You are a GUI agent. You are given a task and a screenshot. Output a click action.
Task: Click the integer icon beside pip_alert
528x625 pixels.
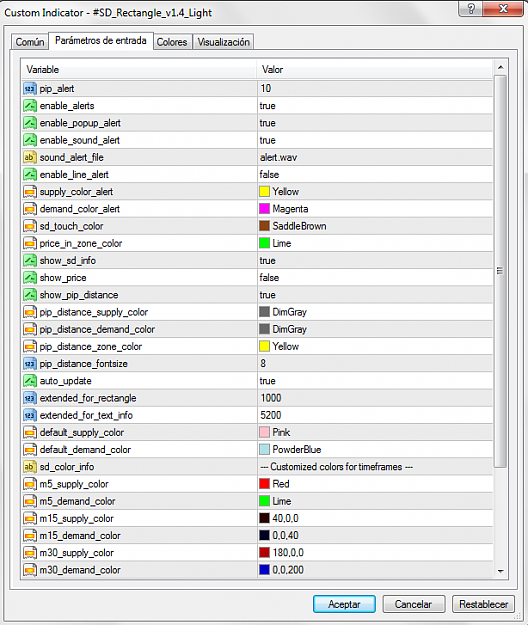click(30, 88)
